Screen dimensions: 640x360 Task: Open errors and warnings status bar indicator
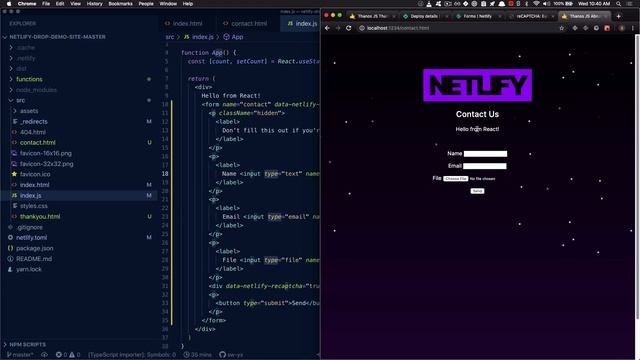tap(68, 355)
